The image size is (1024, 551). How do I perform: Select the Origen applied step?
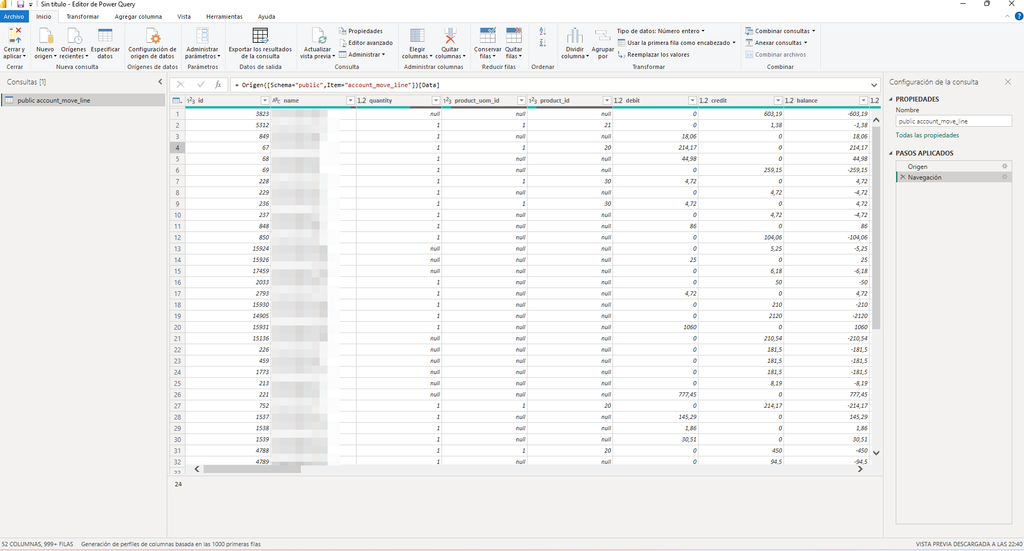coord(953,166)
